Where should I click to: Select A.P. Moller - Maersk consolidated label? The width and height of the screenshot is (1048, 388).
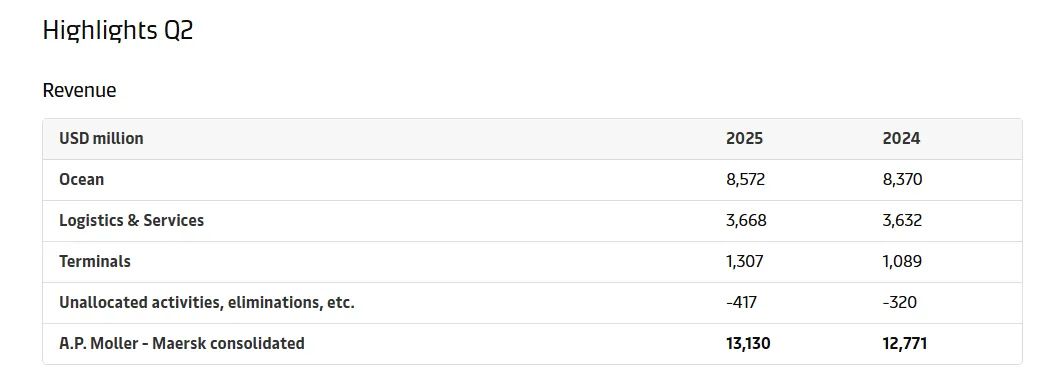[x=182, y=343]
